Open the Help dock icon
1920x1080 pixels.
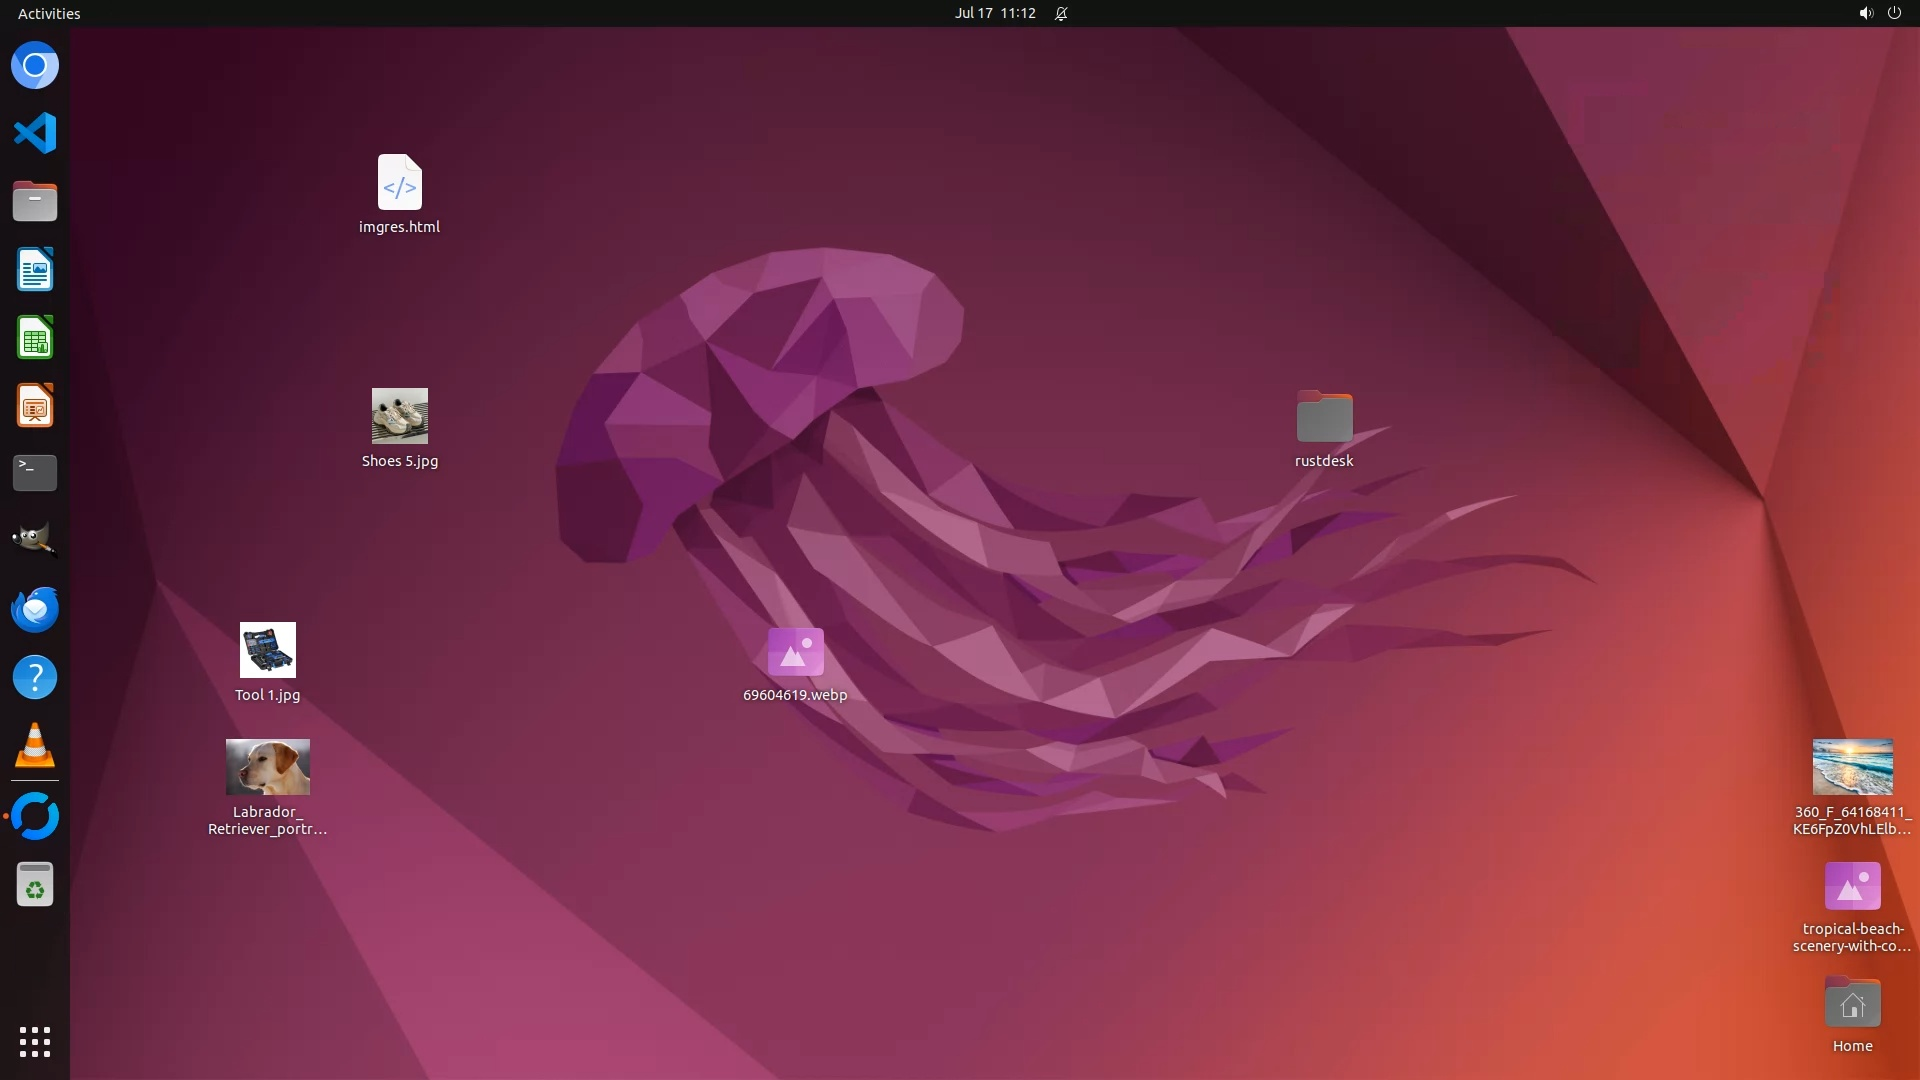point(35,678)
